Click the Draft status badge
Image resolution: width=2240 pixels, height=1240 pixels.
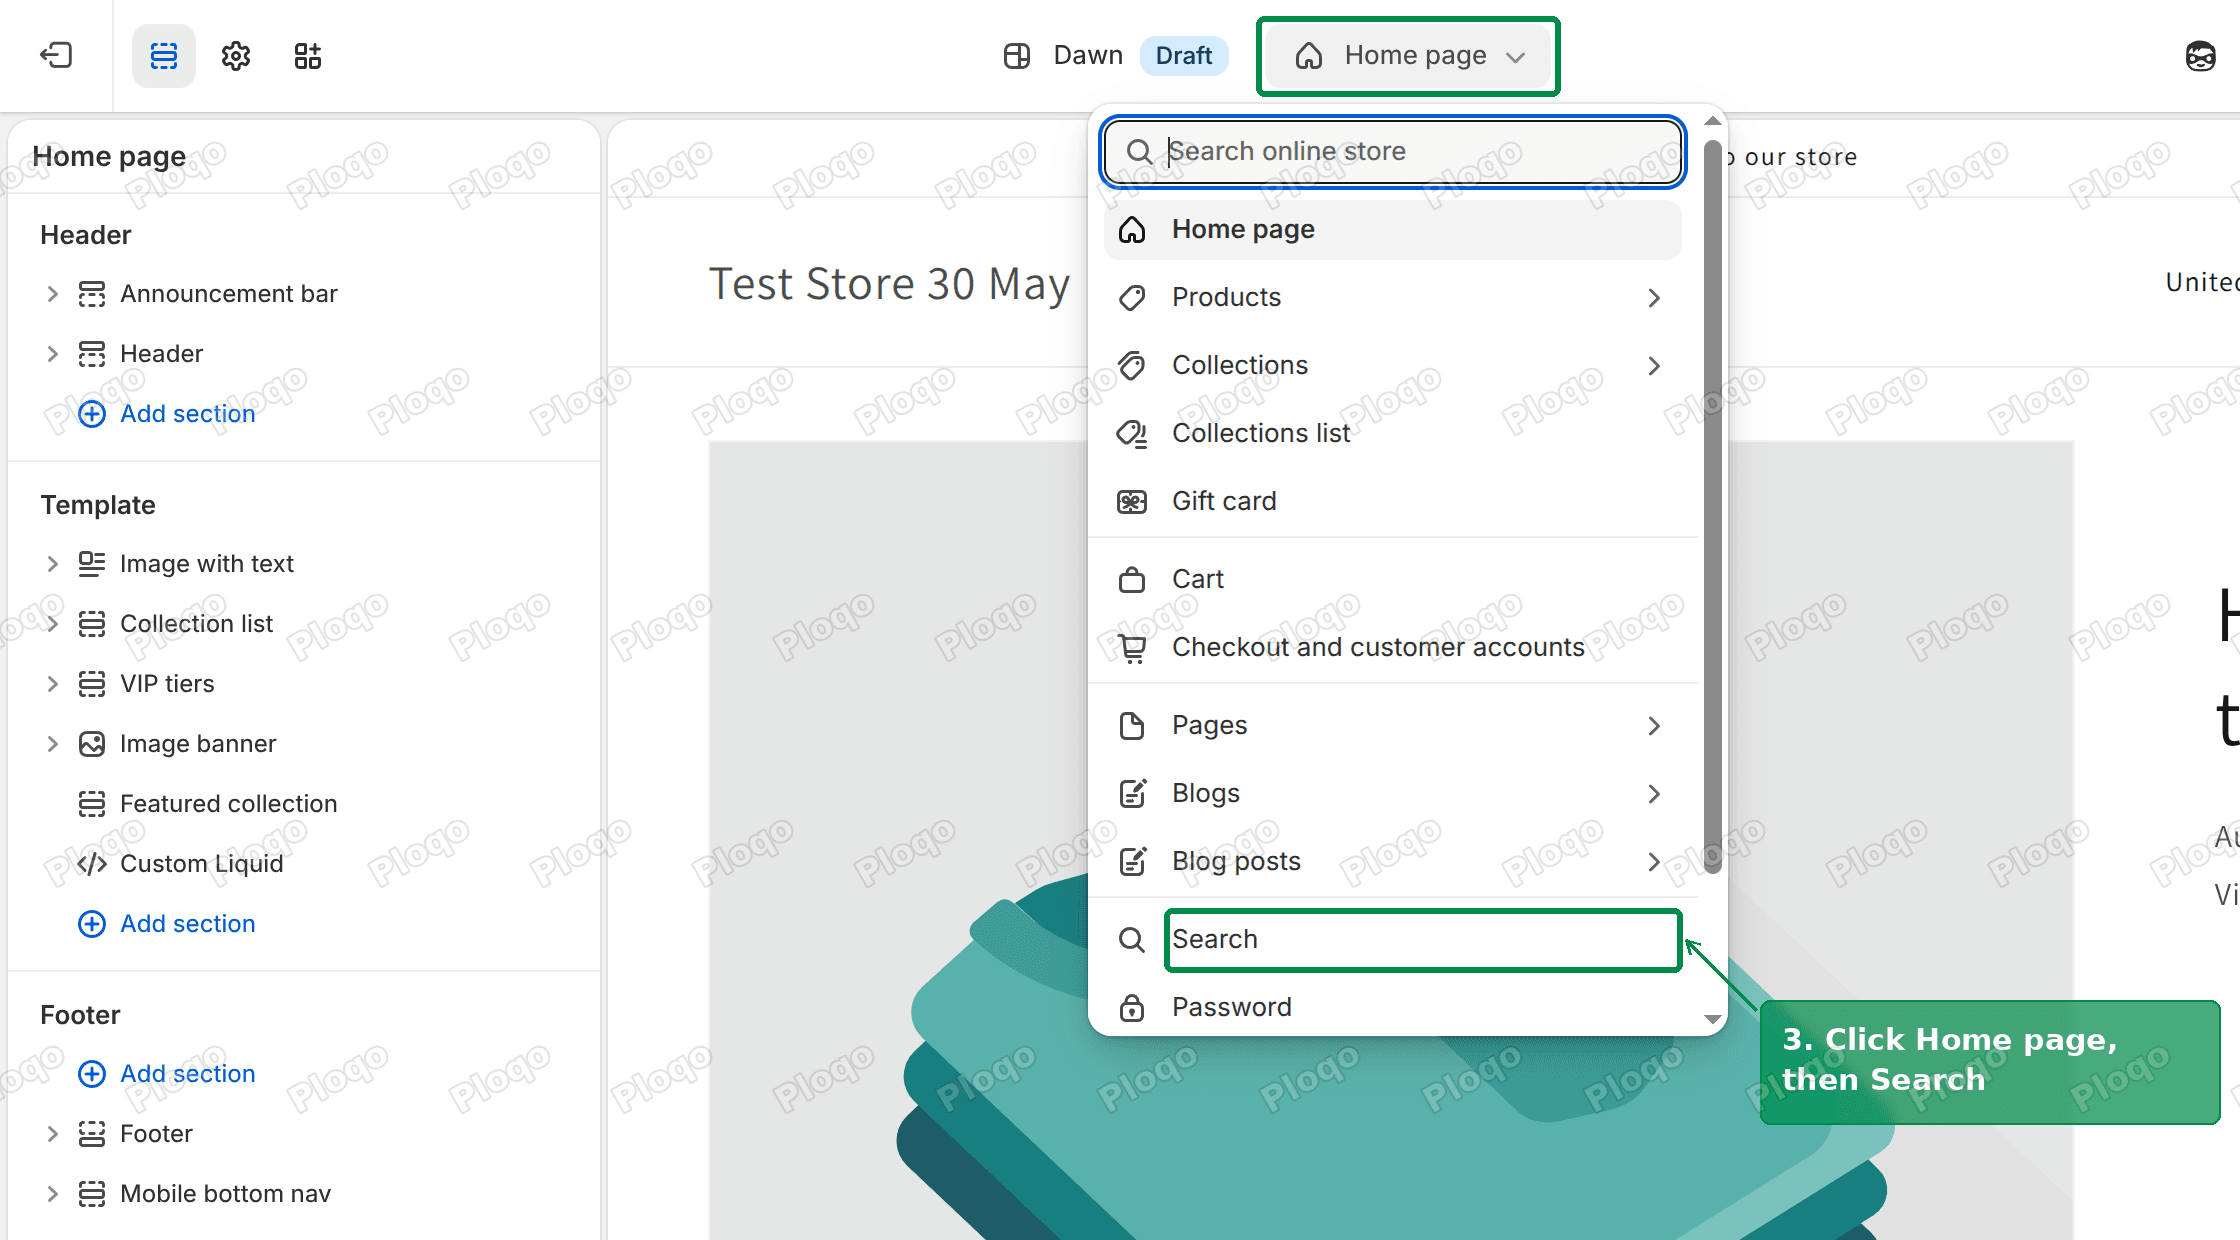point(1184,56)
